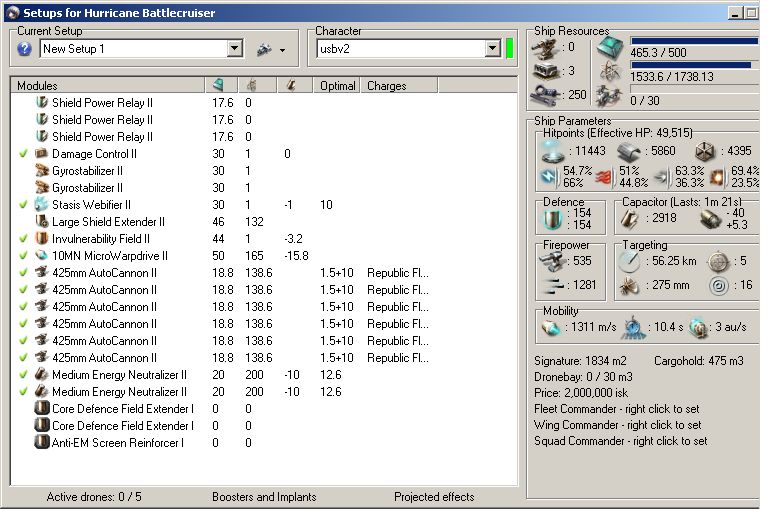The width and height of the screenshot is (784, 509).
Task: Sort by the capacitor column header icon
Action: tap(290, 86)
